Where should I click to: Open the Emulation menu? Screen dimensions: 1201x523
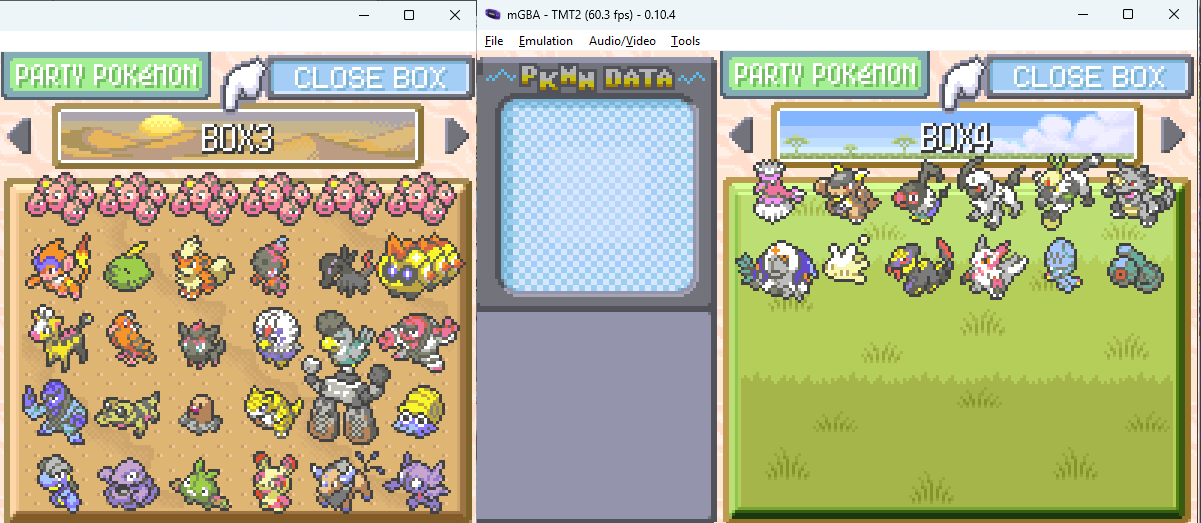pos(546,41)
